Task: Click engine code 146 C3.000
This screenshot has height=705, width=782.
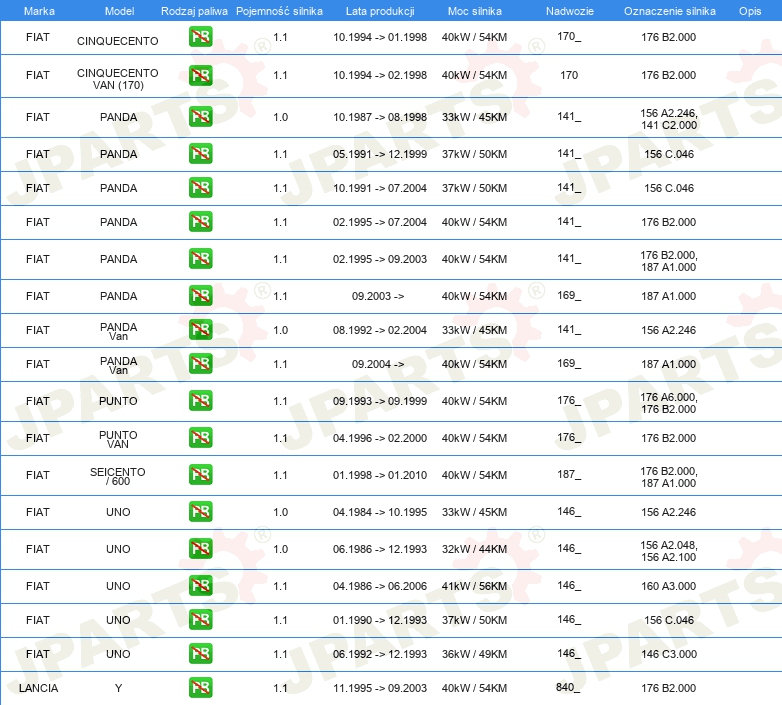Action: pos(669,654)
